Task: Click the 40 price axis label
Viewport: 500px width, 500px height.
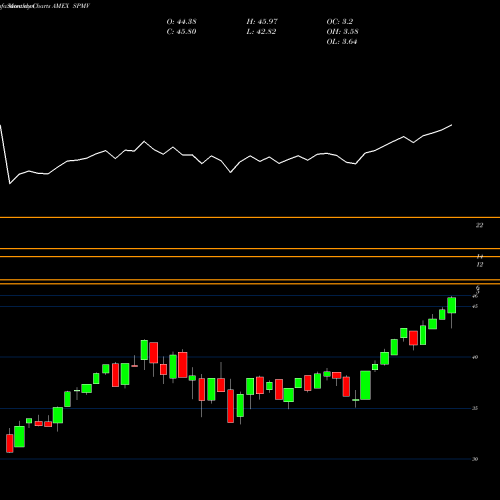Action: 475,357
